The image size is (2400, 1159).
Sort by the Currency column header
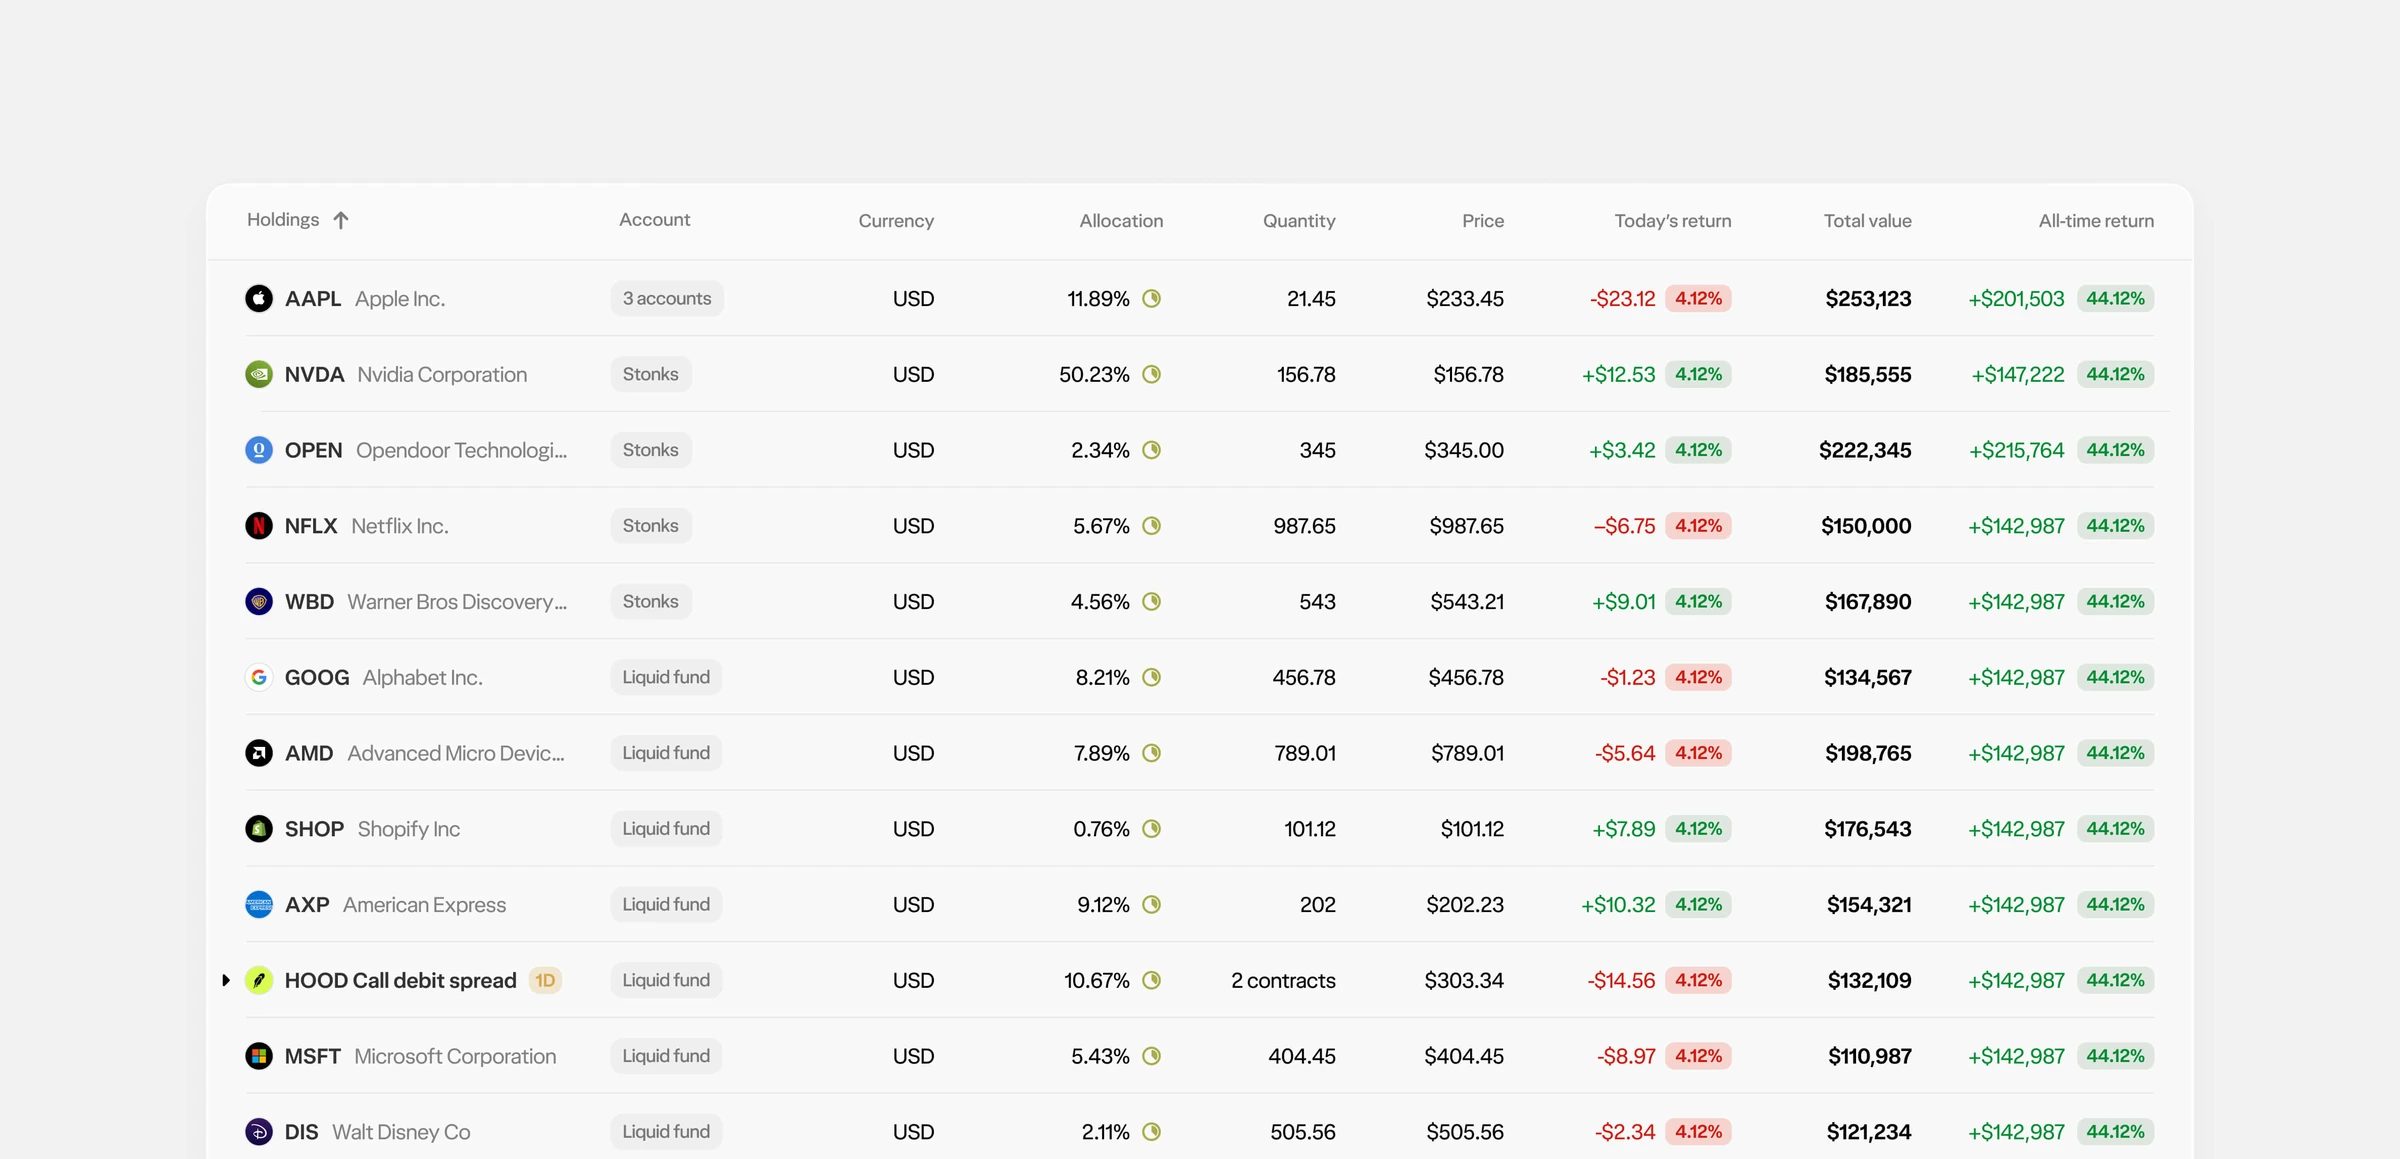896,221
